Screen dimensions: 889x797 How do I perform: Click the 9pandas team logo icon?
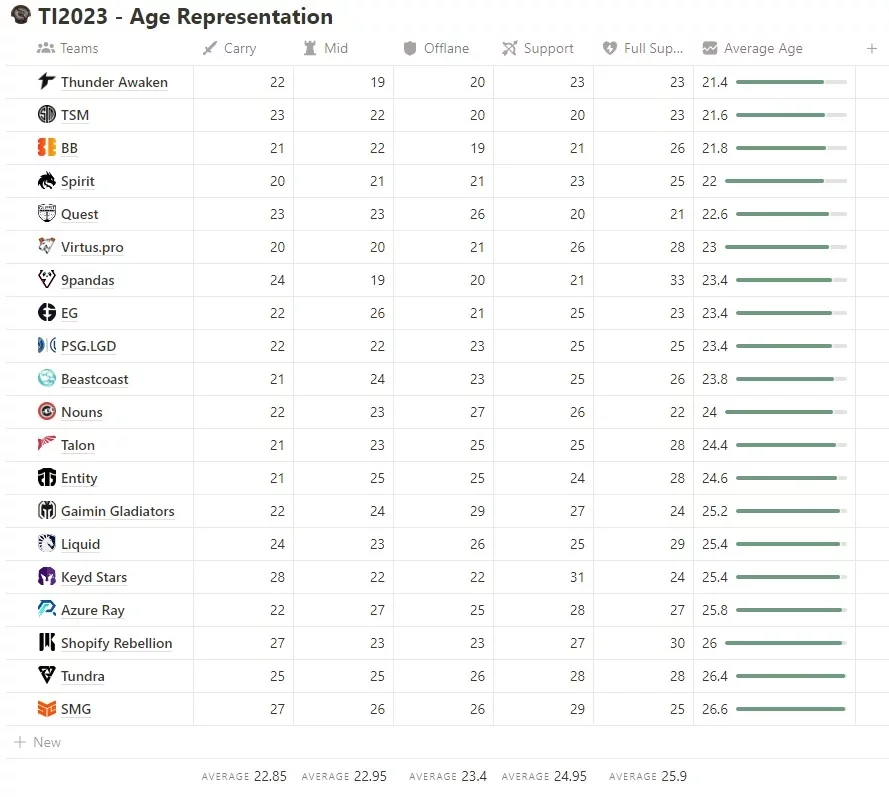47,280
